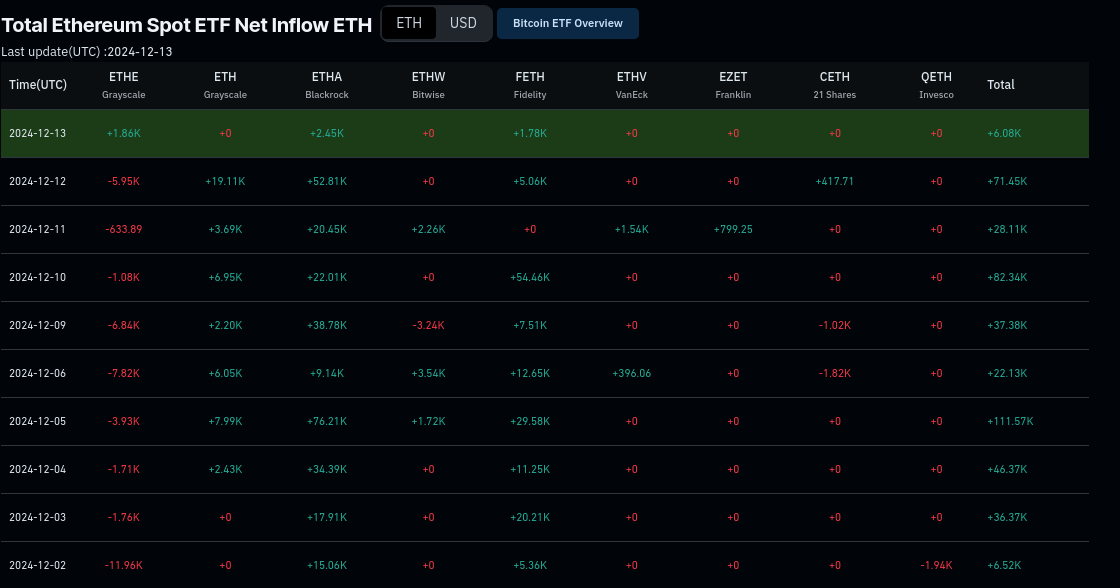The width and height of the screenshot is (1120, 588).
Task: Click the EZET Franklin column header
Action: point(733,85)
